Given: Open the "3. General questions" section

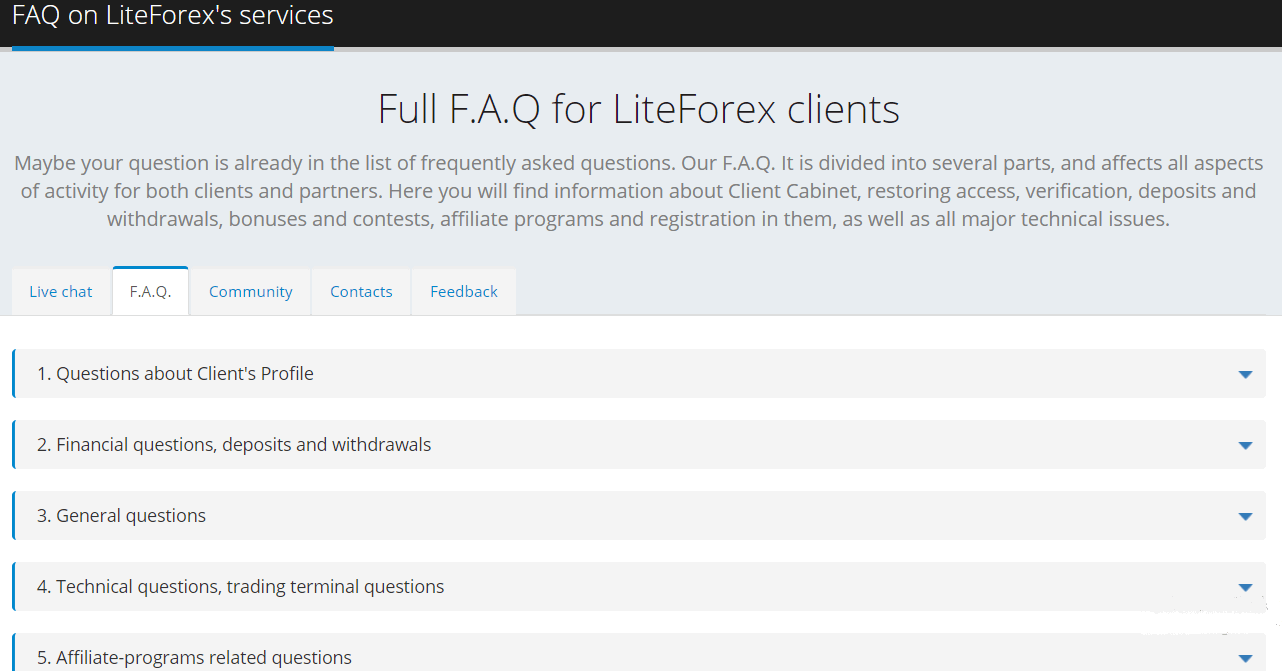Looking at the screenshot, I should click(x=121, y=516).
